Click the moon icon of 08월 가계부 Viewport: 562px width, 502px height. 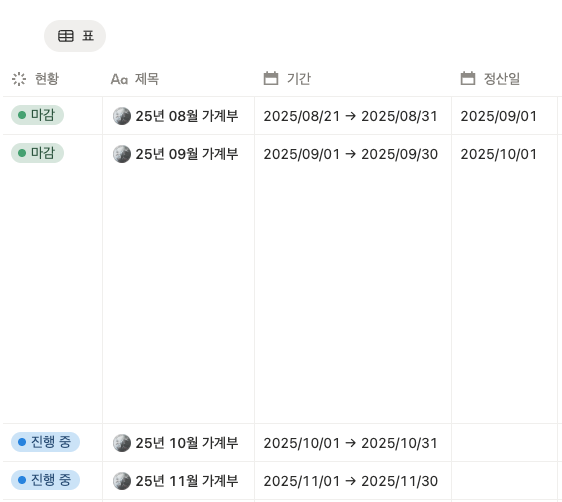[122, 116]
